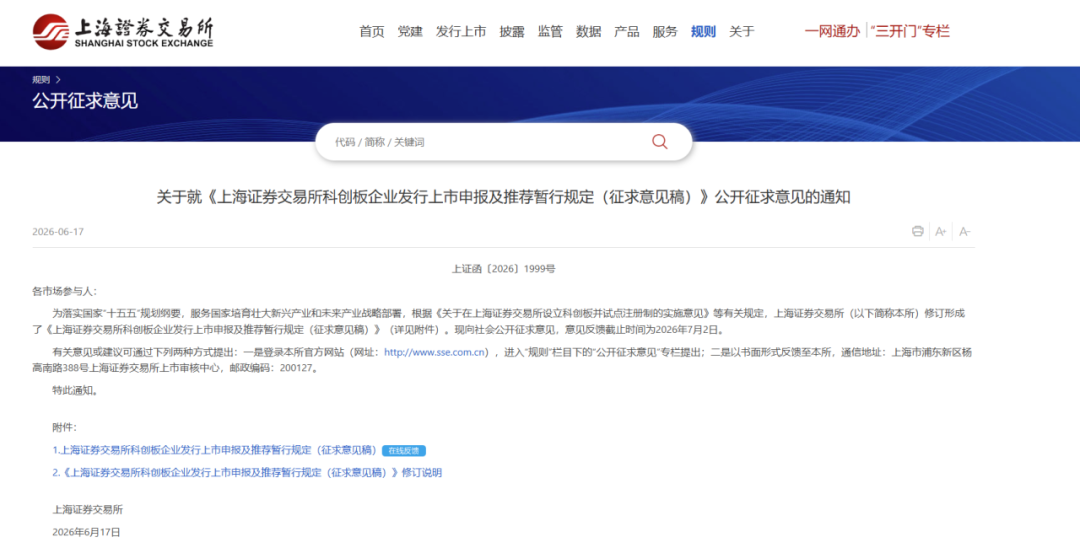Open the 首页 menu
The width and height of the screenshot is (1080, 548).
click(x=372, y=32)
